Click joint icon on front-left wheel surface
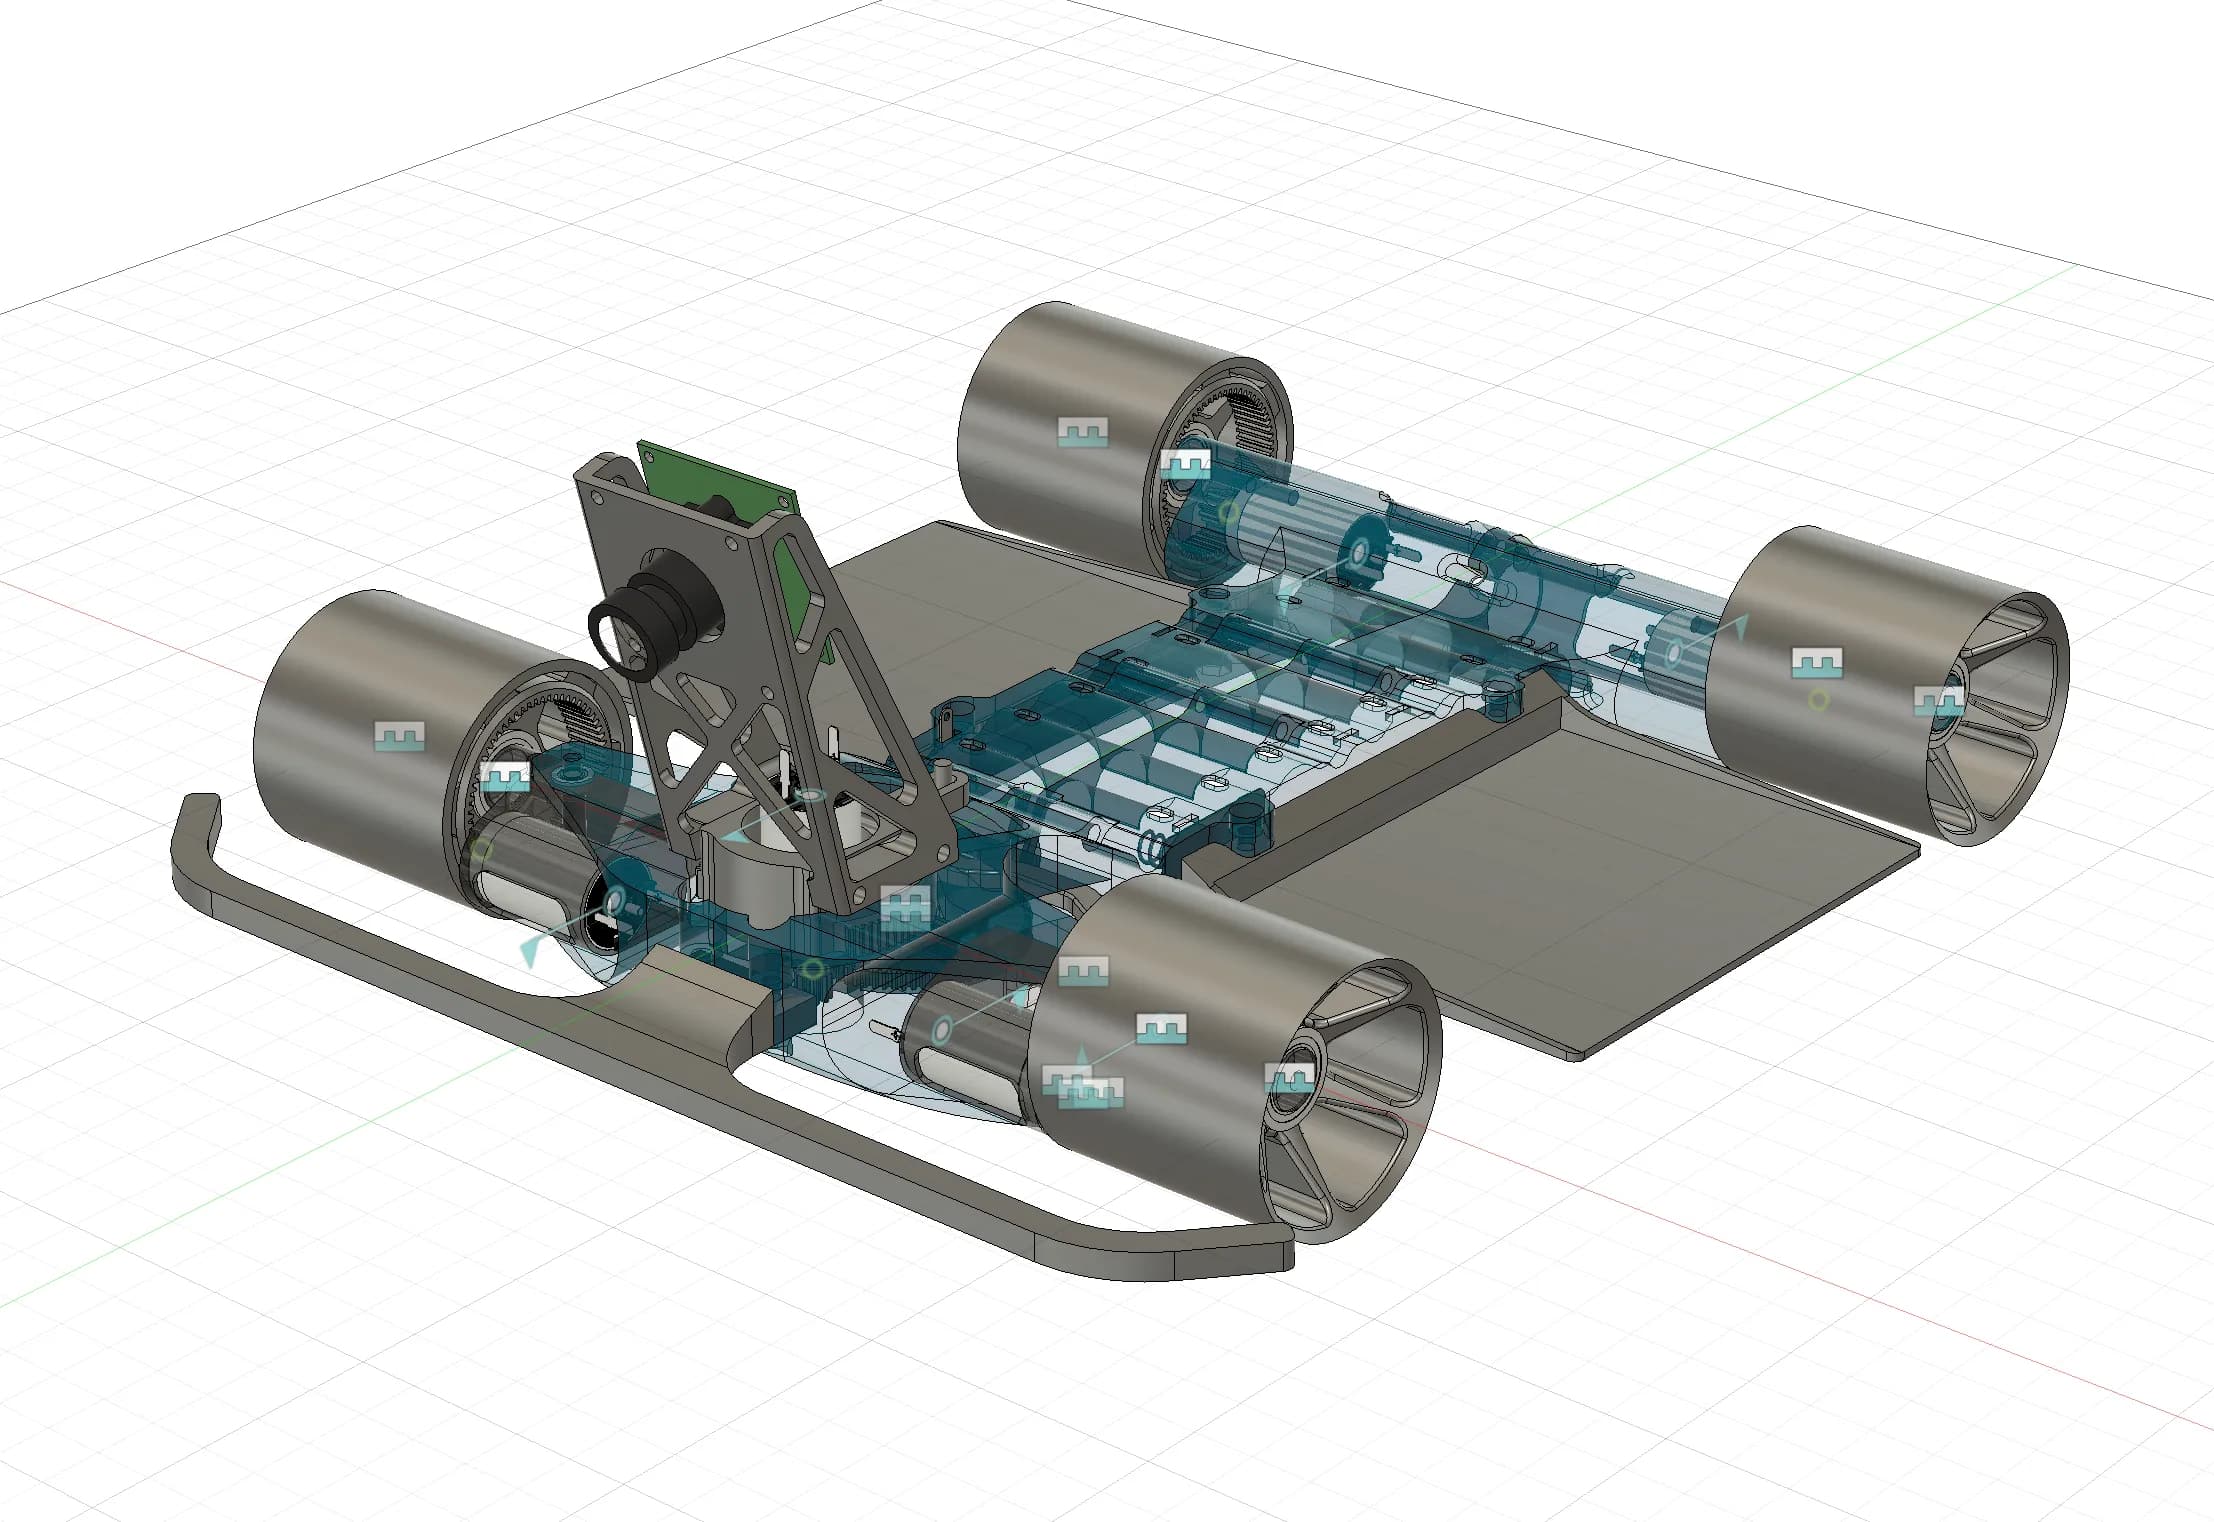The image size is (2214, 1522). pyautogui.click(x=399, y=737)
